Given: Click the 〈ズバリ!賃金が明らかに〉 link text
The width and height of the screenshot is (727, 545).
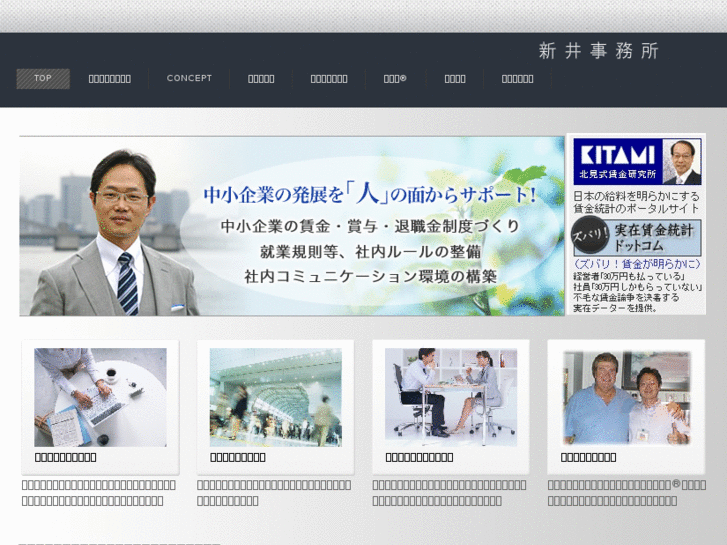Looking at the screenshot, I should tap(637, 264).
